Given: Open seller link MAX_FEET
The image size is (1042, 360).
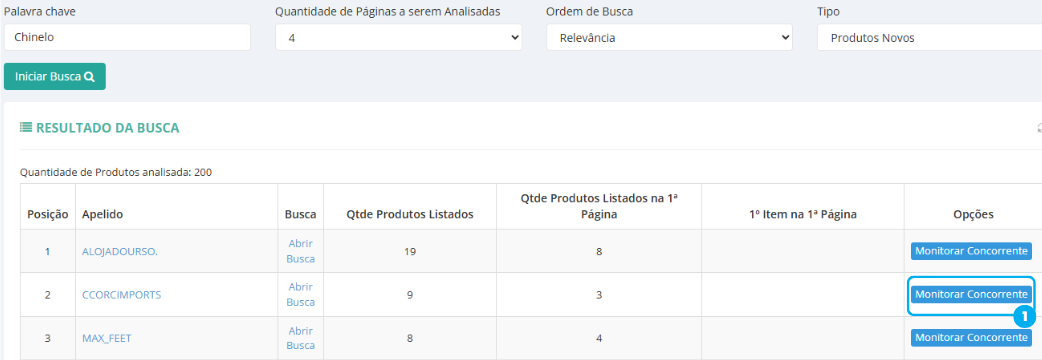Looking at the screenshot, I should pyautogui.click(x=106, y=338).
